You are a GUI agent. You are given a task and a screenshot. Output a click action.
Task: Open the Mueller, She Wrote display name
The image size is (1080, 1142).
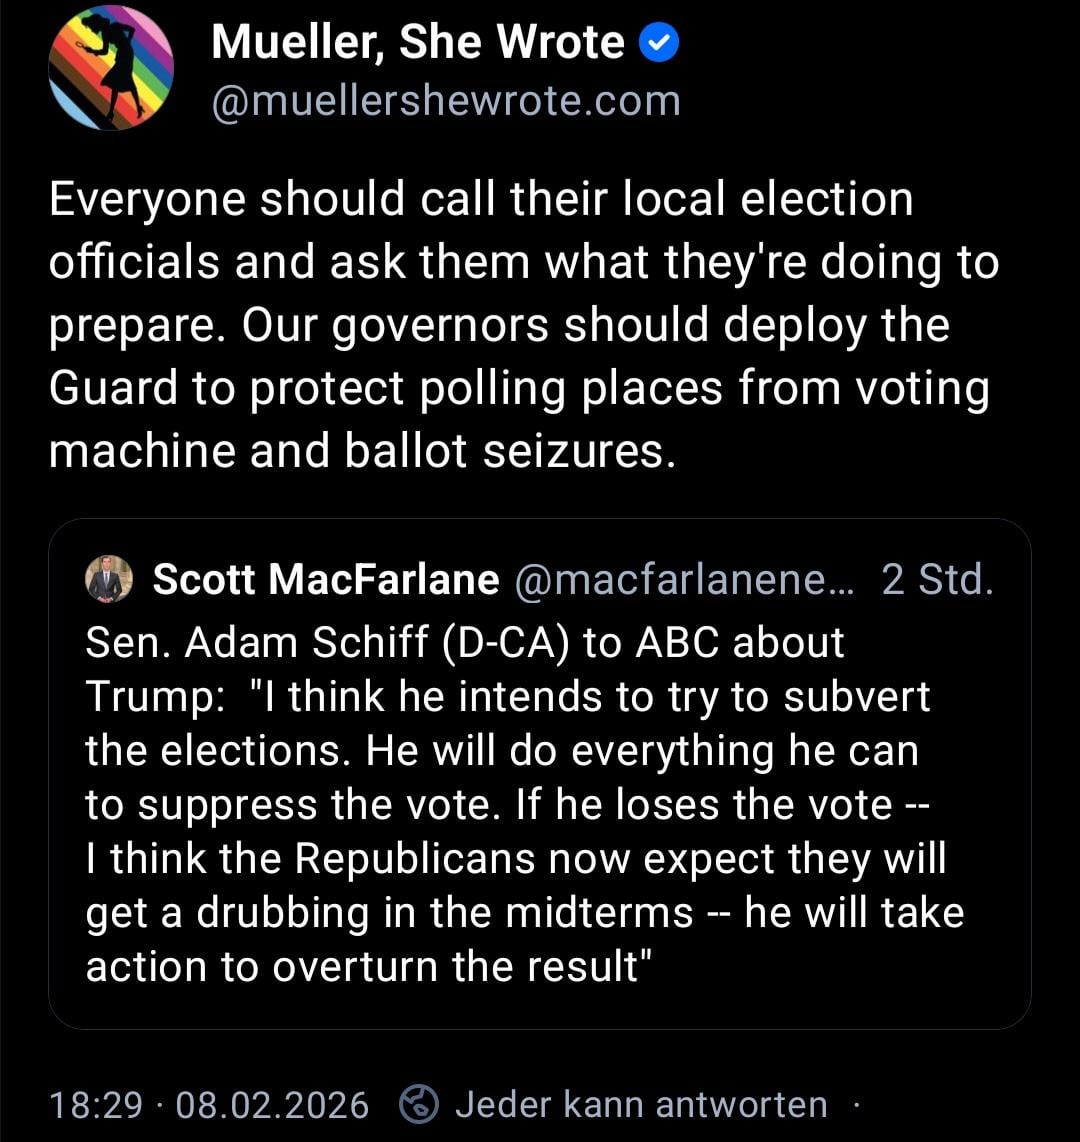(418, 43)
